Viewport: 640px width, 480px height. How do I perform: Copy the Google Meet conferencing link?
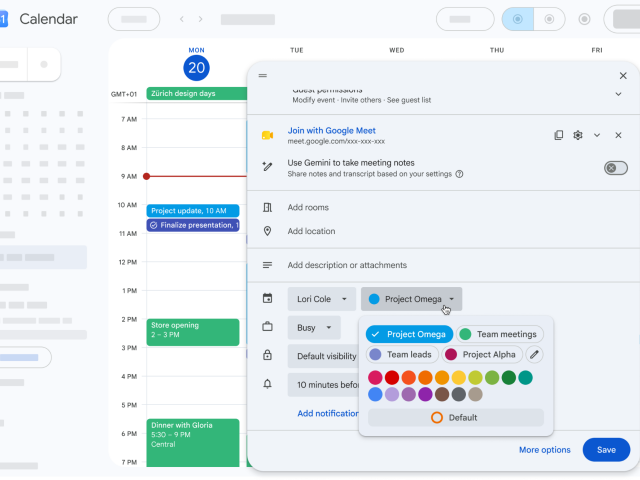(558, 135)
